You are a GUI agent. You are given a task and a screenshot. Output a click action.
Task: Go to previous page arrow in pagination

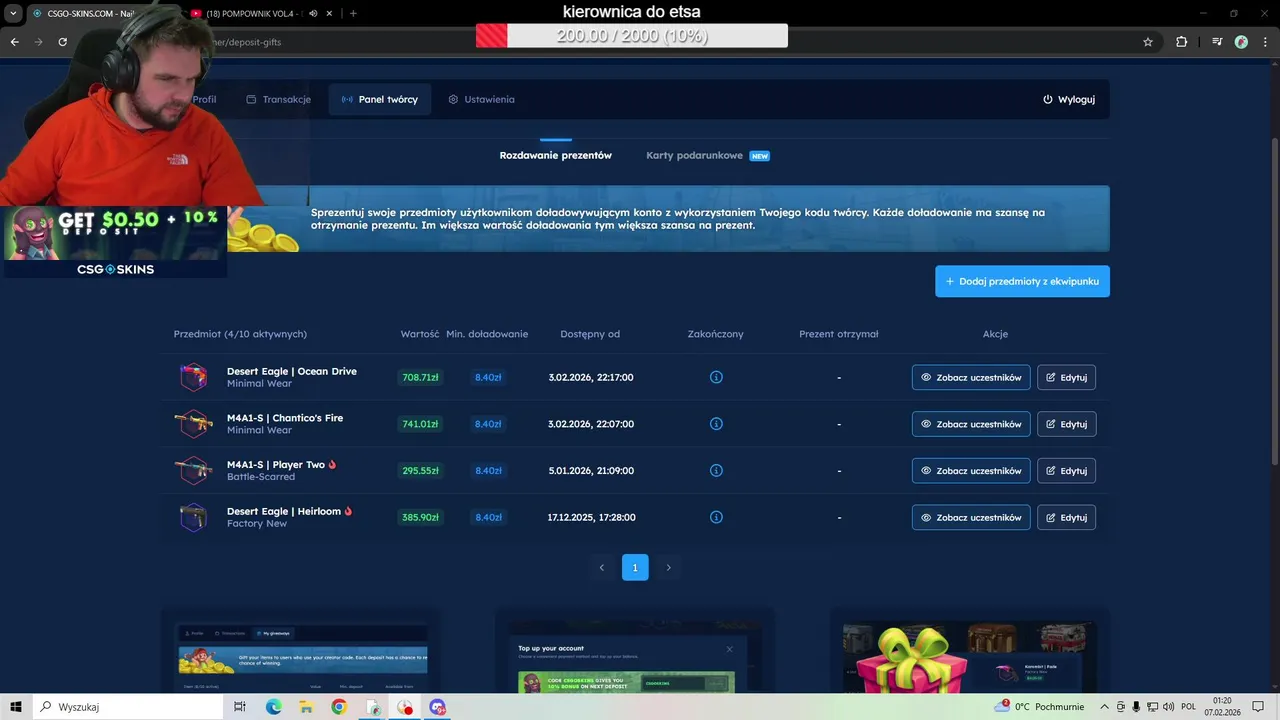pos(601,567)
